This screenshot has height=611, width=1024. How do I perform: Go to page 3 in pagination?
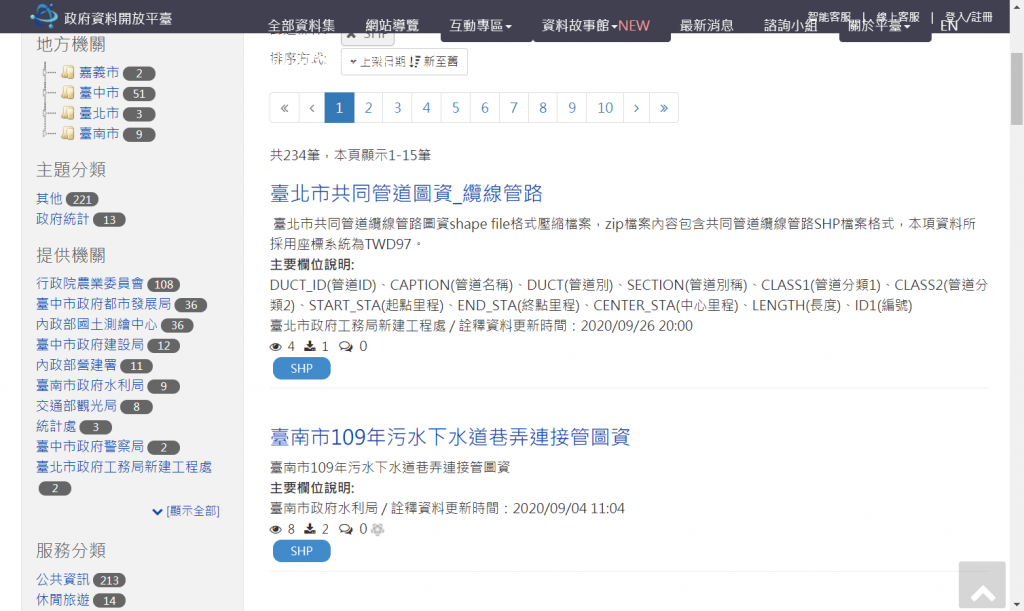click(x=397, y=108)
